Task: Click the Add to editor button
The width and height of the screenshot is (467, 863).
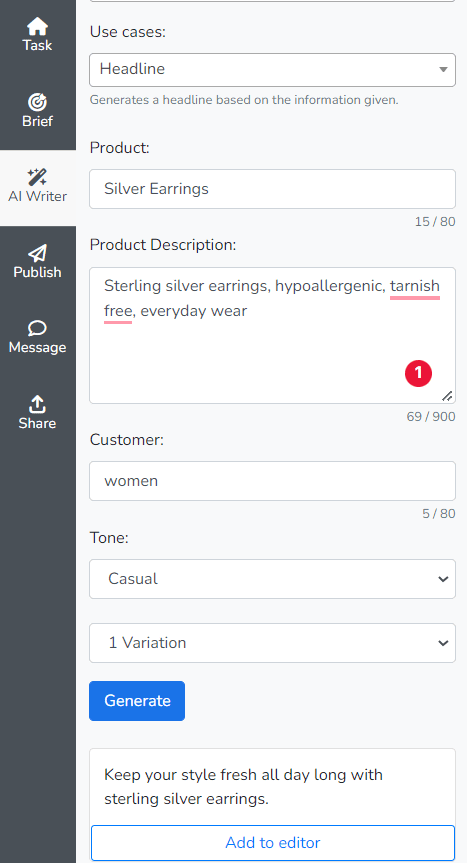Action: tap(273, 843)
